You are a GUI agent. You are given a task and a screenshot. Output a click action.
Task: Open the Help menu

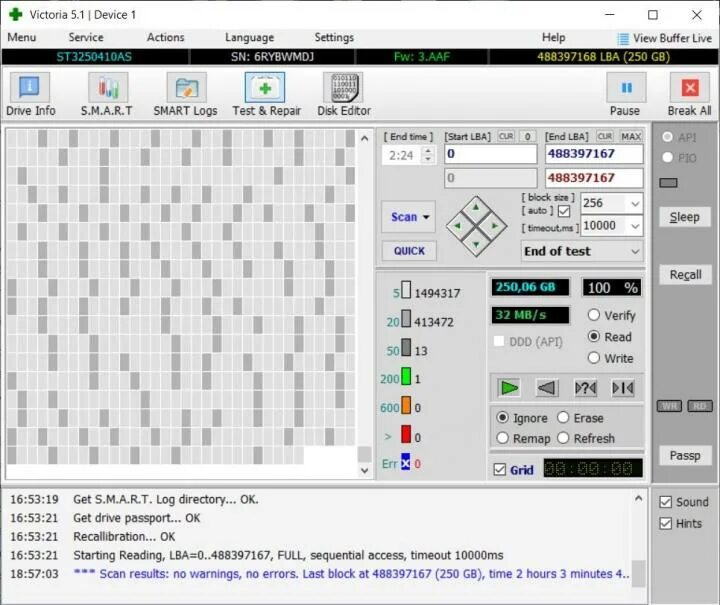pos(553,37)
